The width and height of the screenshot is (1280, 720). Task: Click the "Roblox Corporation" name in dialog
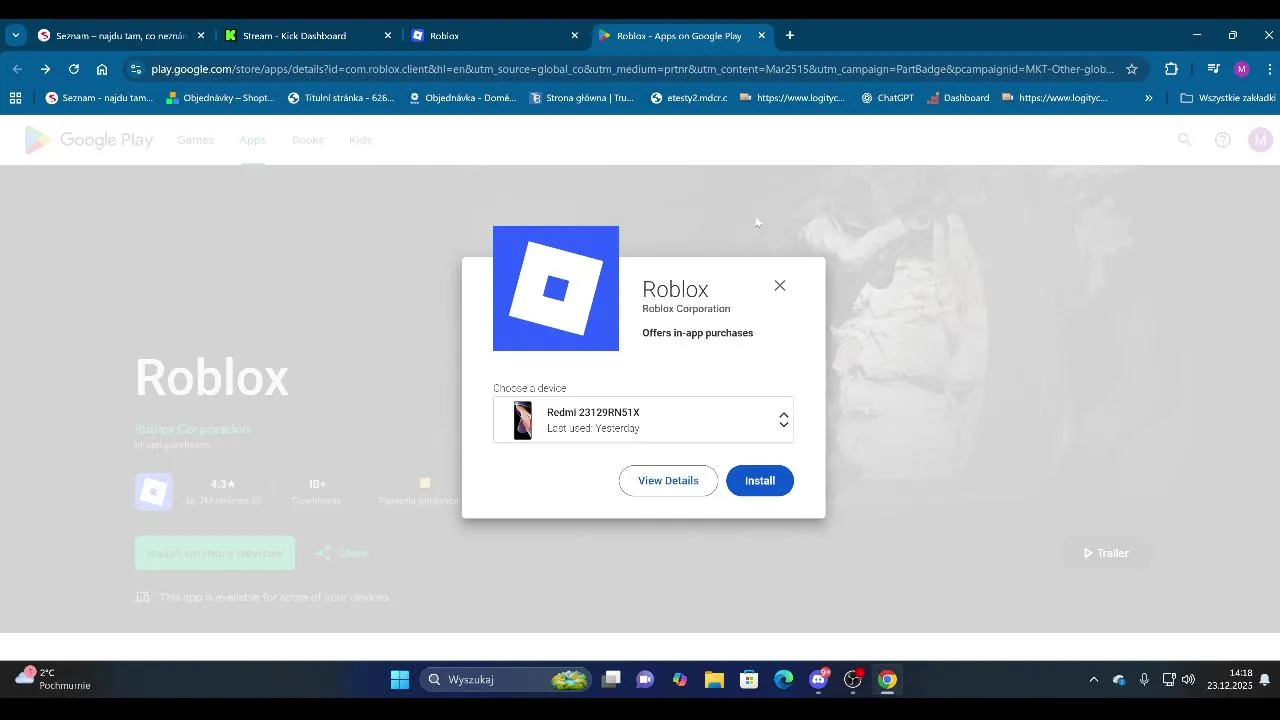click(x=686, y=309)
